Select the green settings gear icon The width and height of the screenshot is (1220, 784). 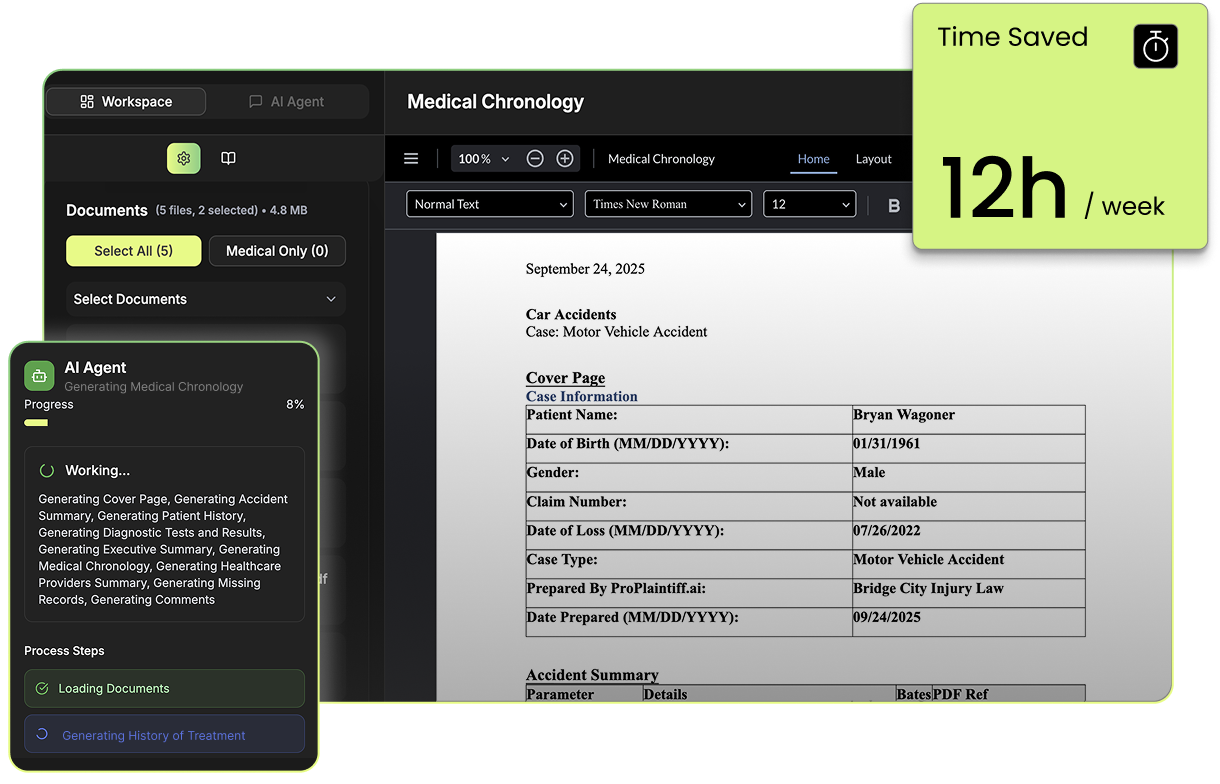[x=183, y=158]
